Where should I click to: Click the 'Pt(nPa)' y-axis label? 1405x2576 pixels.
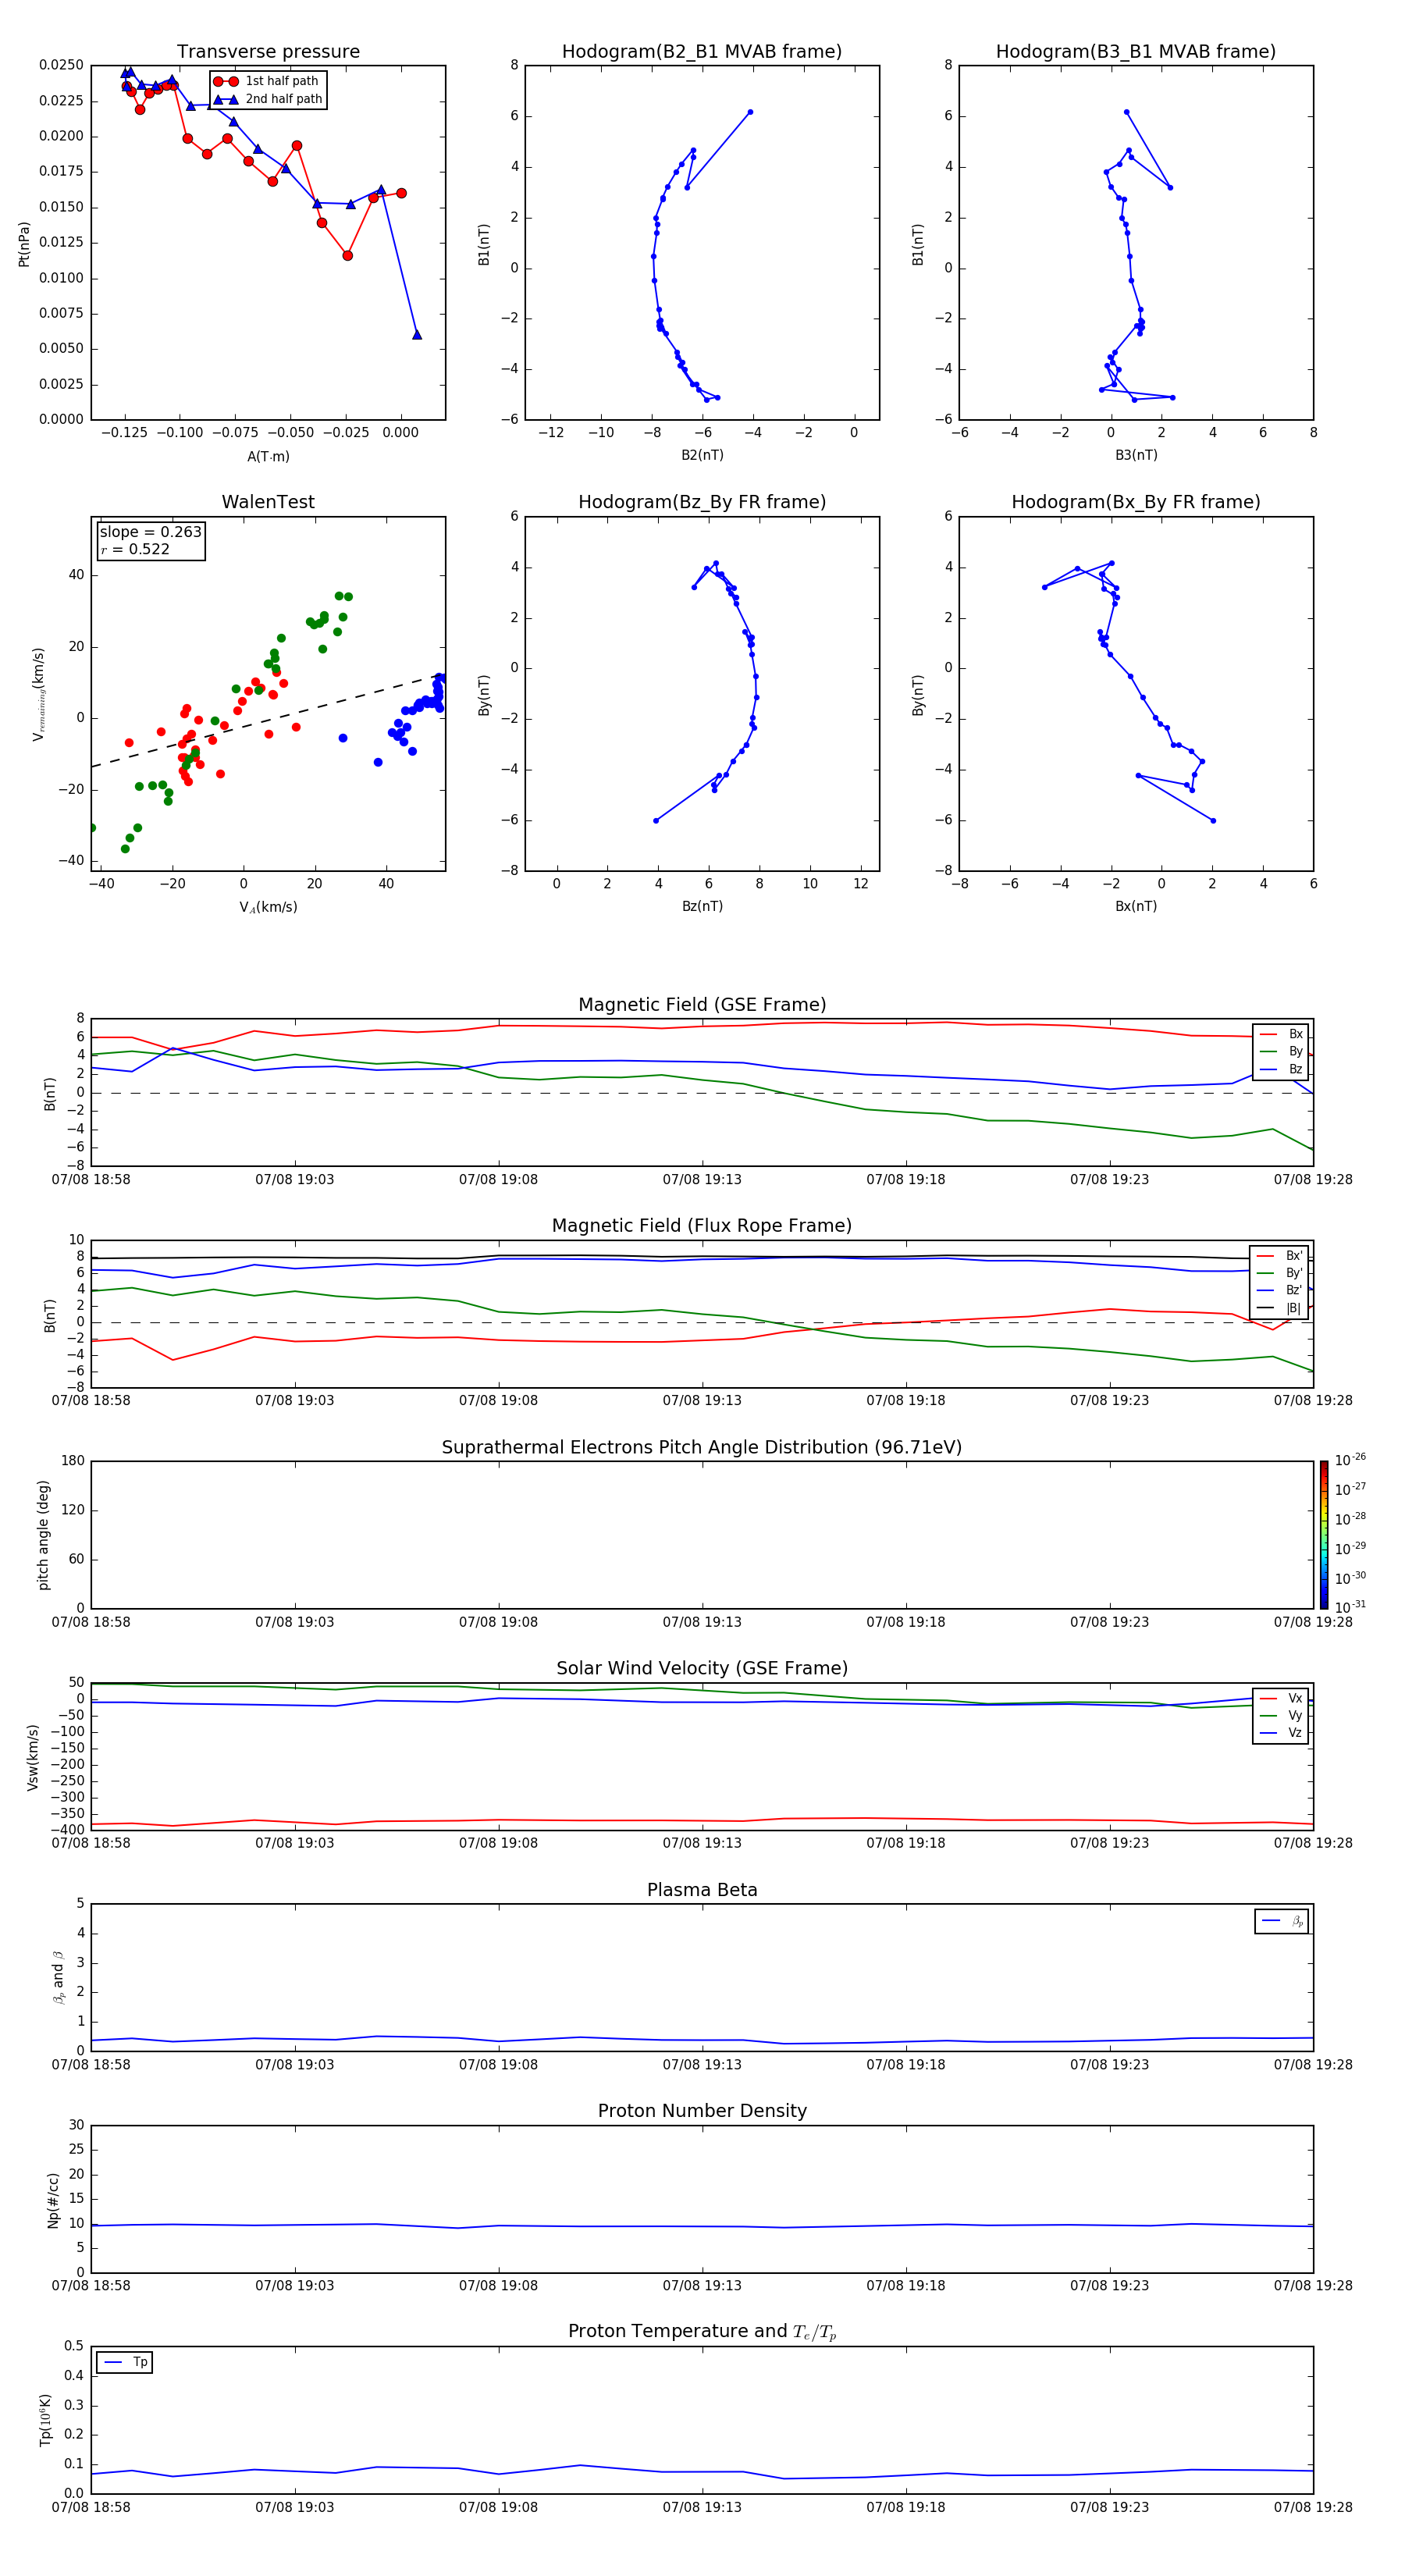[24, 243]
